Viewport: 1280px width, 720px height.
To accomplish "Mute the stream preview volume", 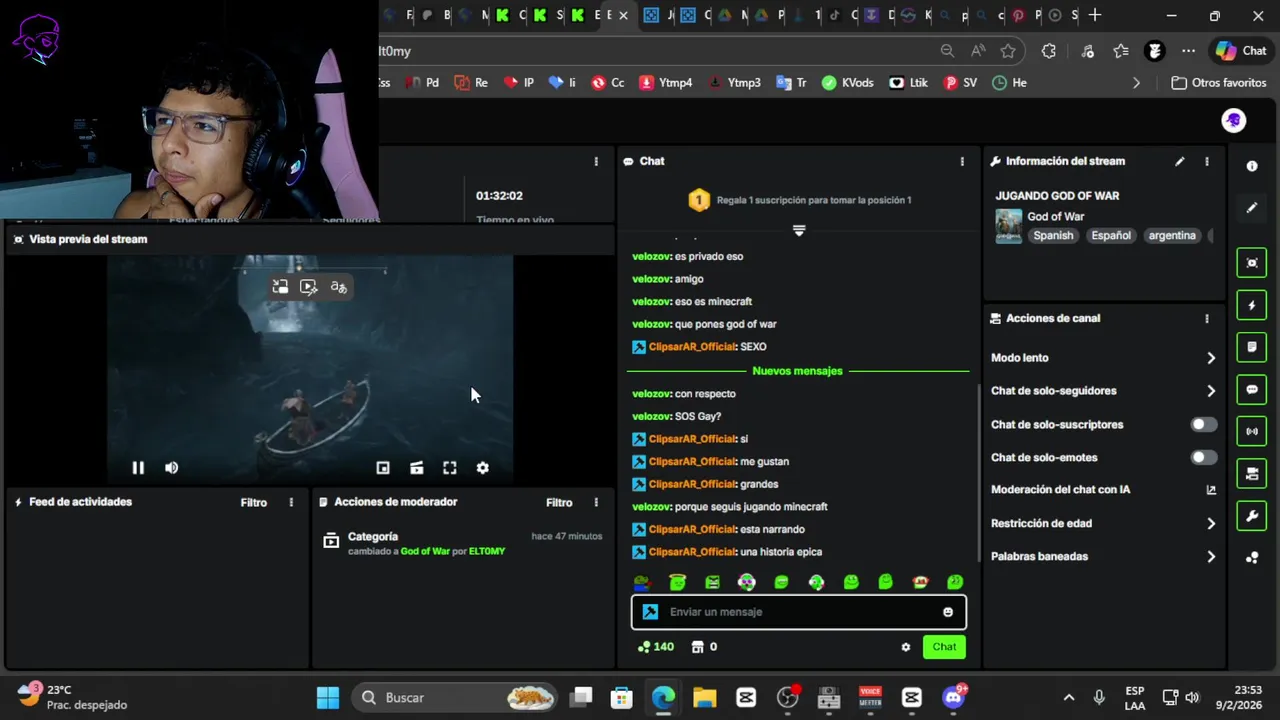I will tap(172, 468).
